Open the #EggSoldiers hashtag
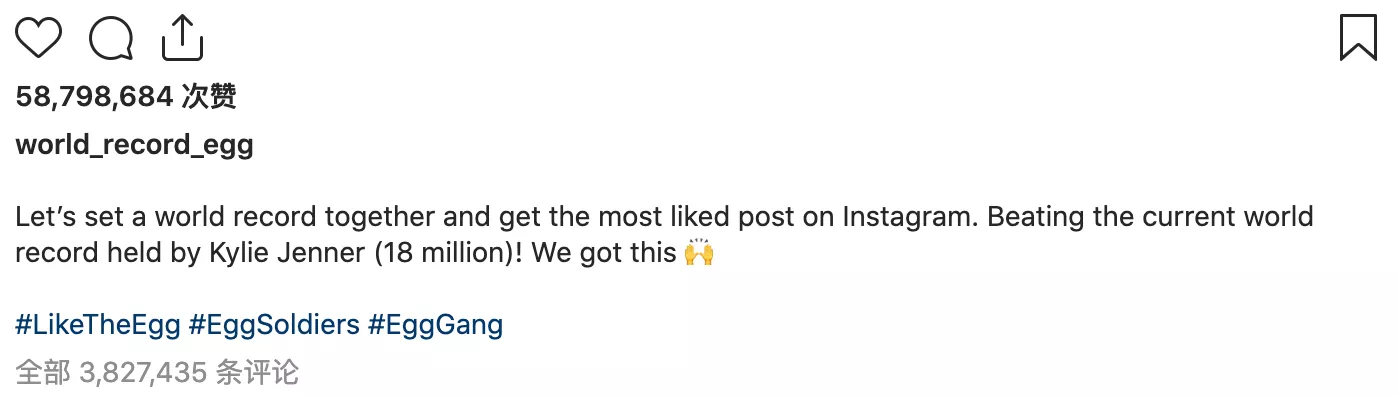The width and height of the screenshot is (1398, 396). point(274,325)
